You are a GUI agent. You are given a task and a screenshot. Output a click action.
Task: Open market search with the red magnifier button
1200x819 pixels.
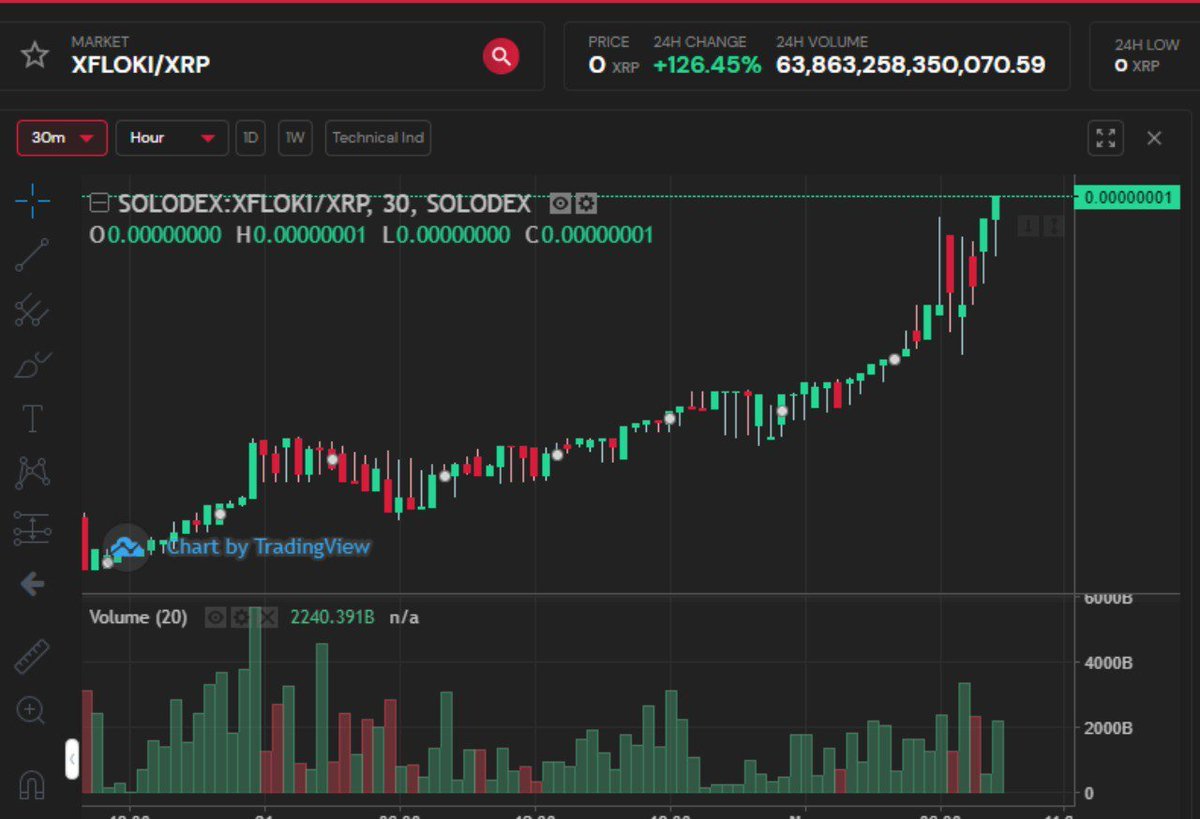pos(501,56)
